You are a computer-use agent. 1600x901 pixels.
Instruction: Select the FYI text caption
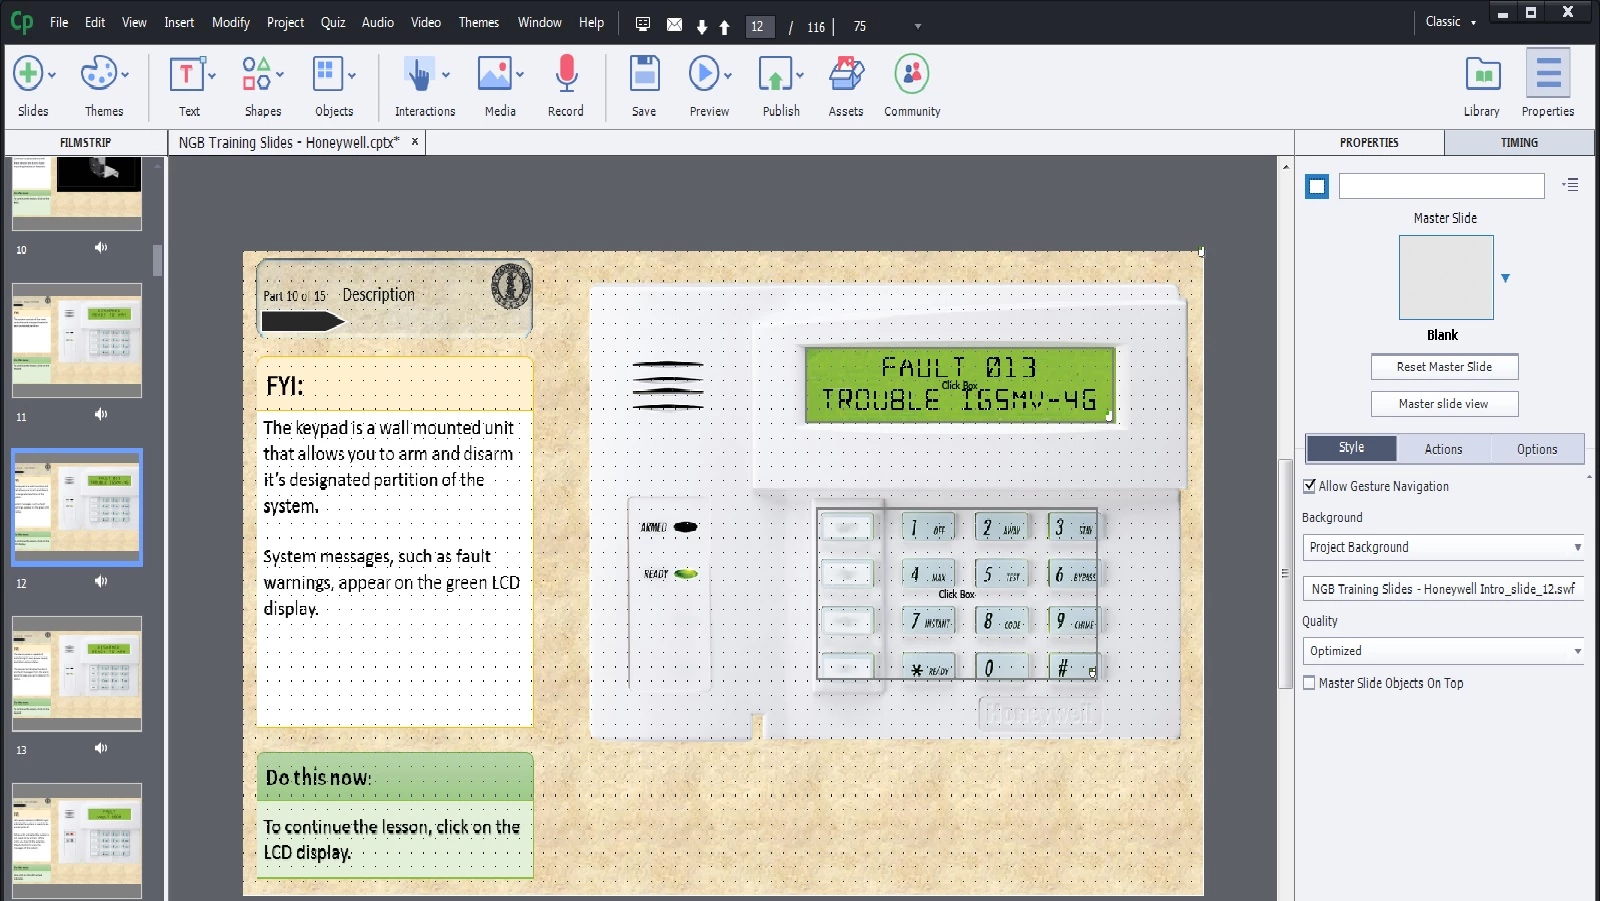(394, 542)
